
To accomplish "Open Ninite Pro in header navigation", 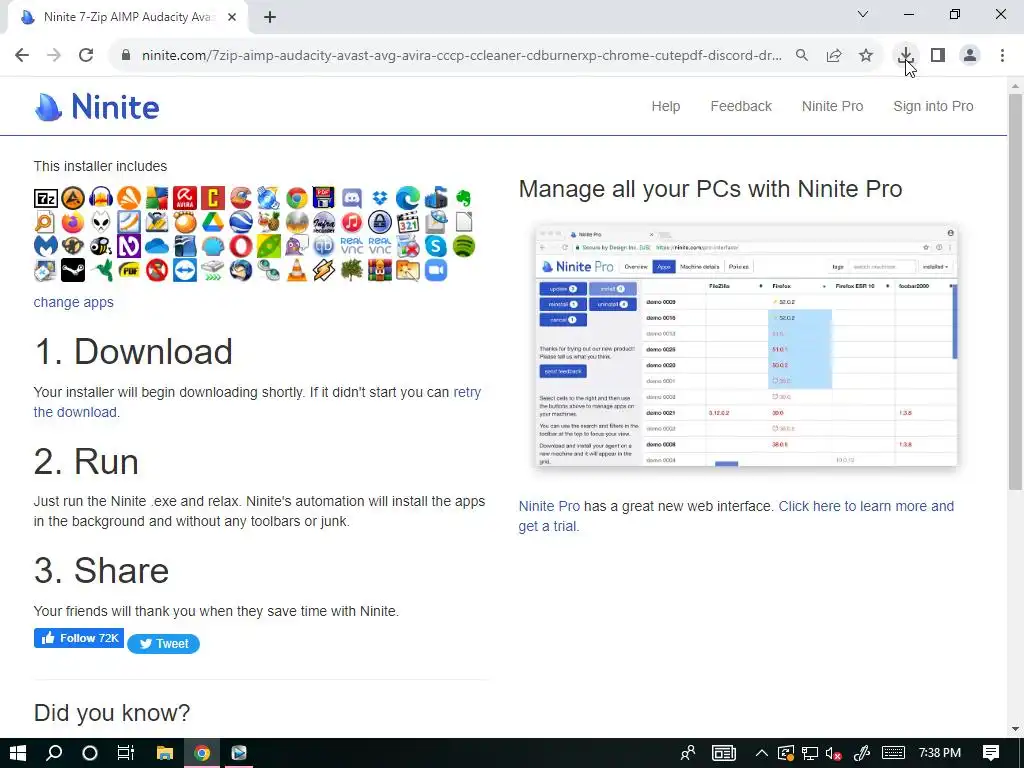I will [832, 106].
